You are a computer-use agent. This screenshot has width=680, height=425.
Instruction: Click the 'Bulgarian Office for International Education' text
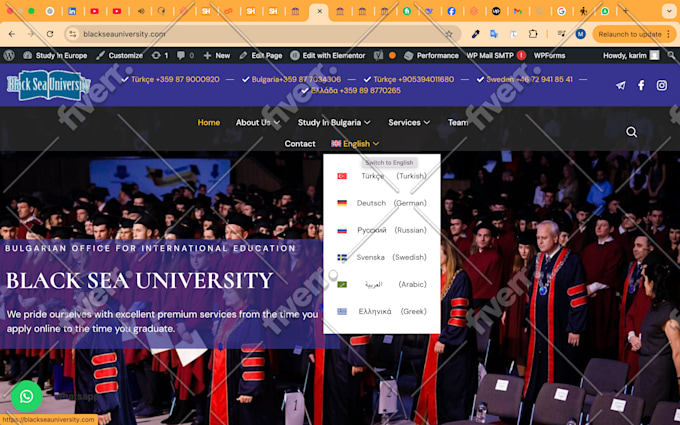click(x=150, y=248)
